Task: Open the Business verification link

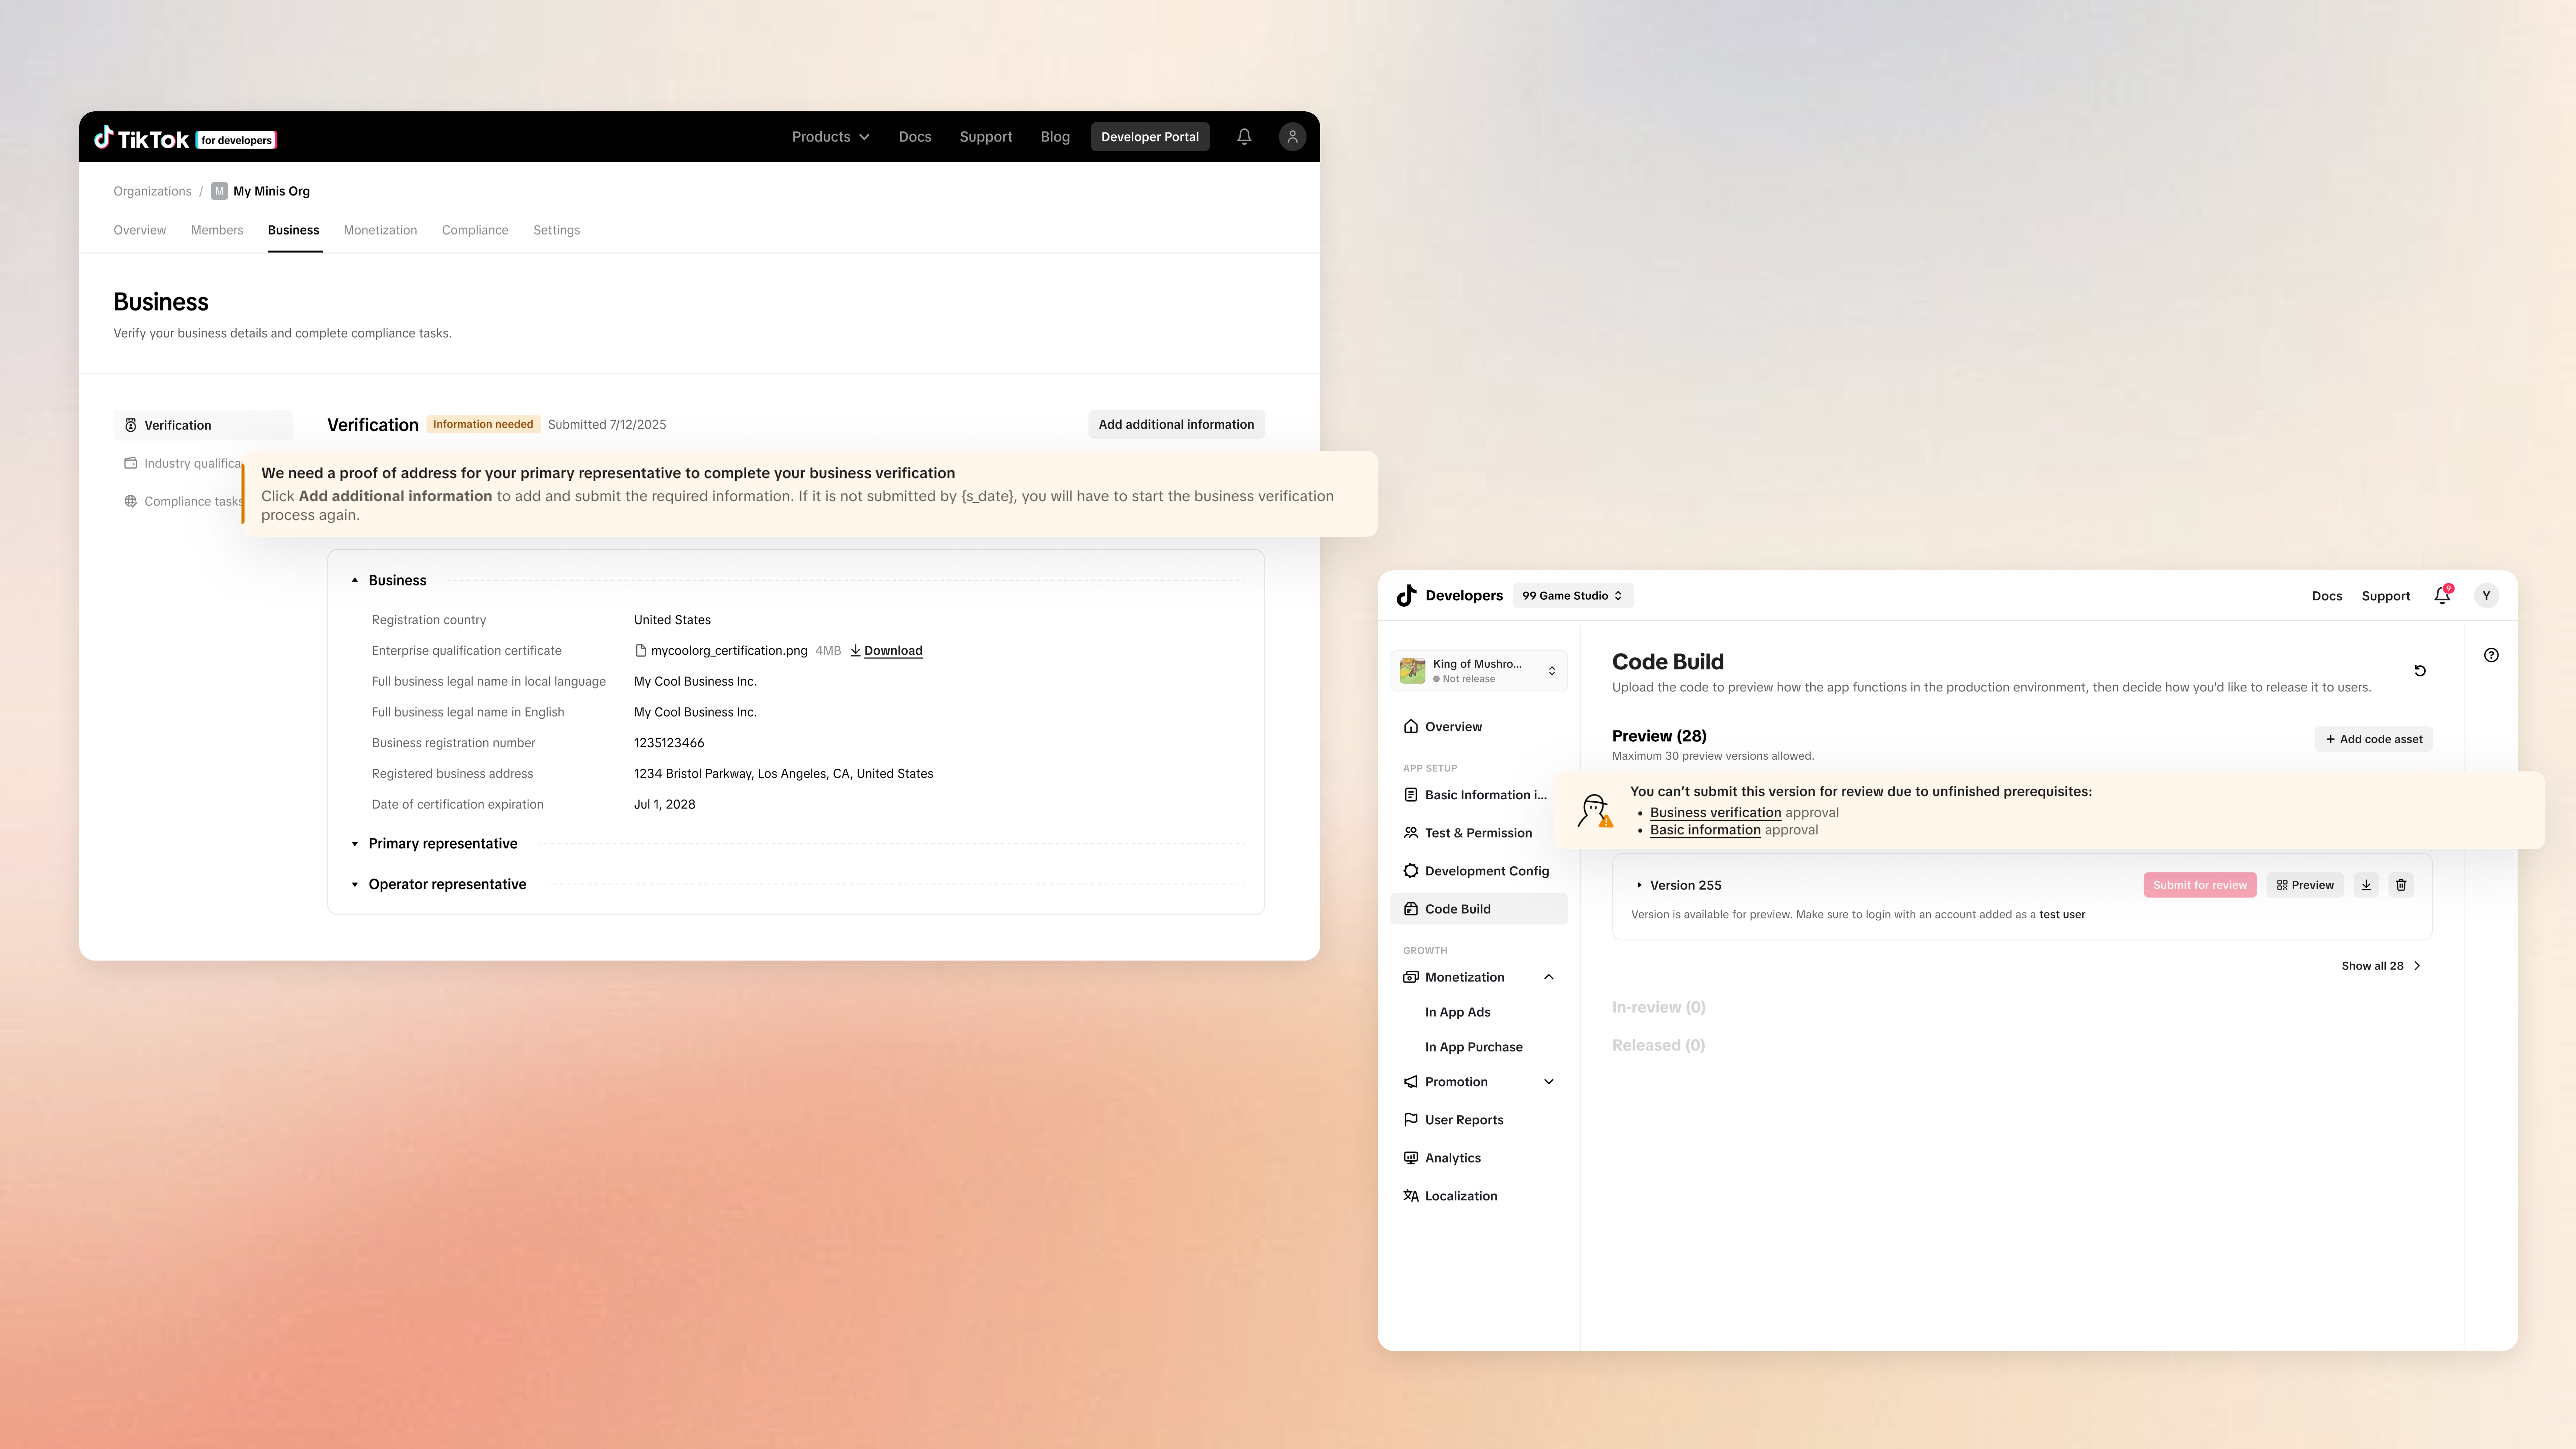Action: 1716,813
